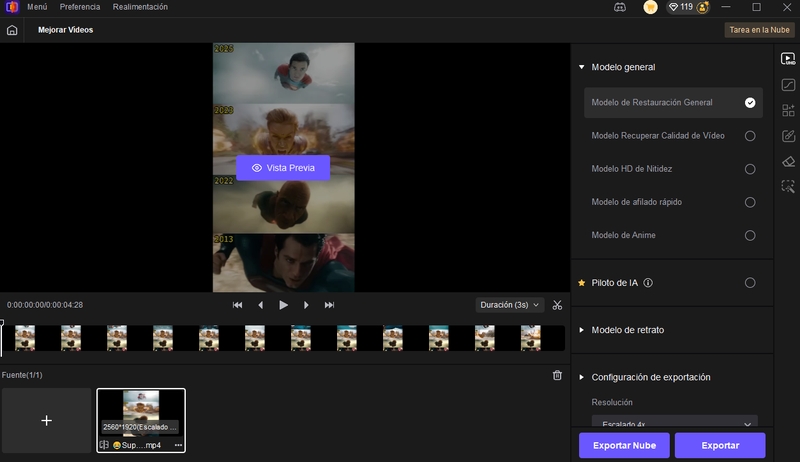Click the Exportar Nube button
This screenshot has height=462, width=800.
(x=624, y=445)
